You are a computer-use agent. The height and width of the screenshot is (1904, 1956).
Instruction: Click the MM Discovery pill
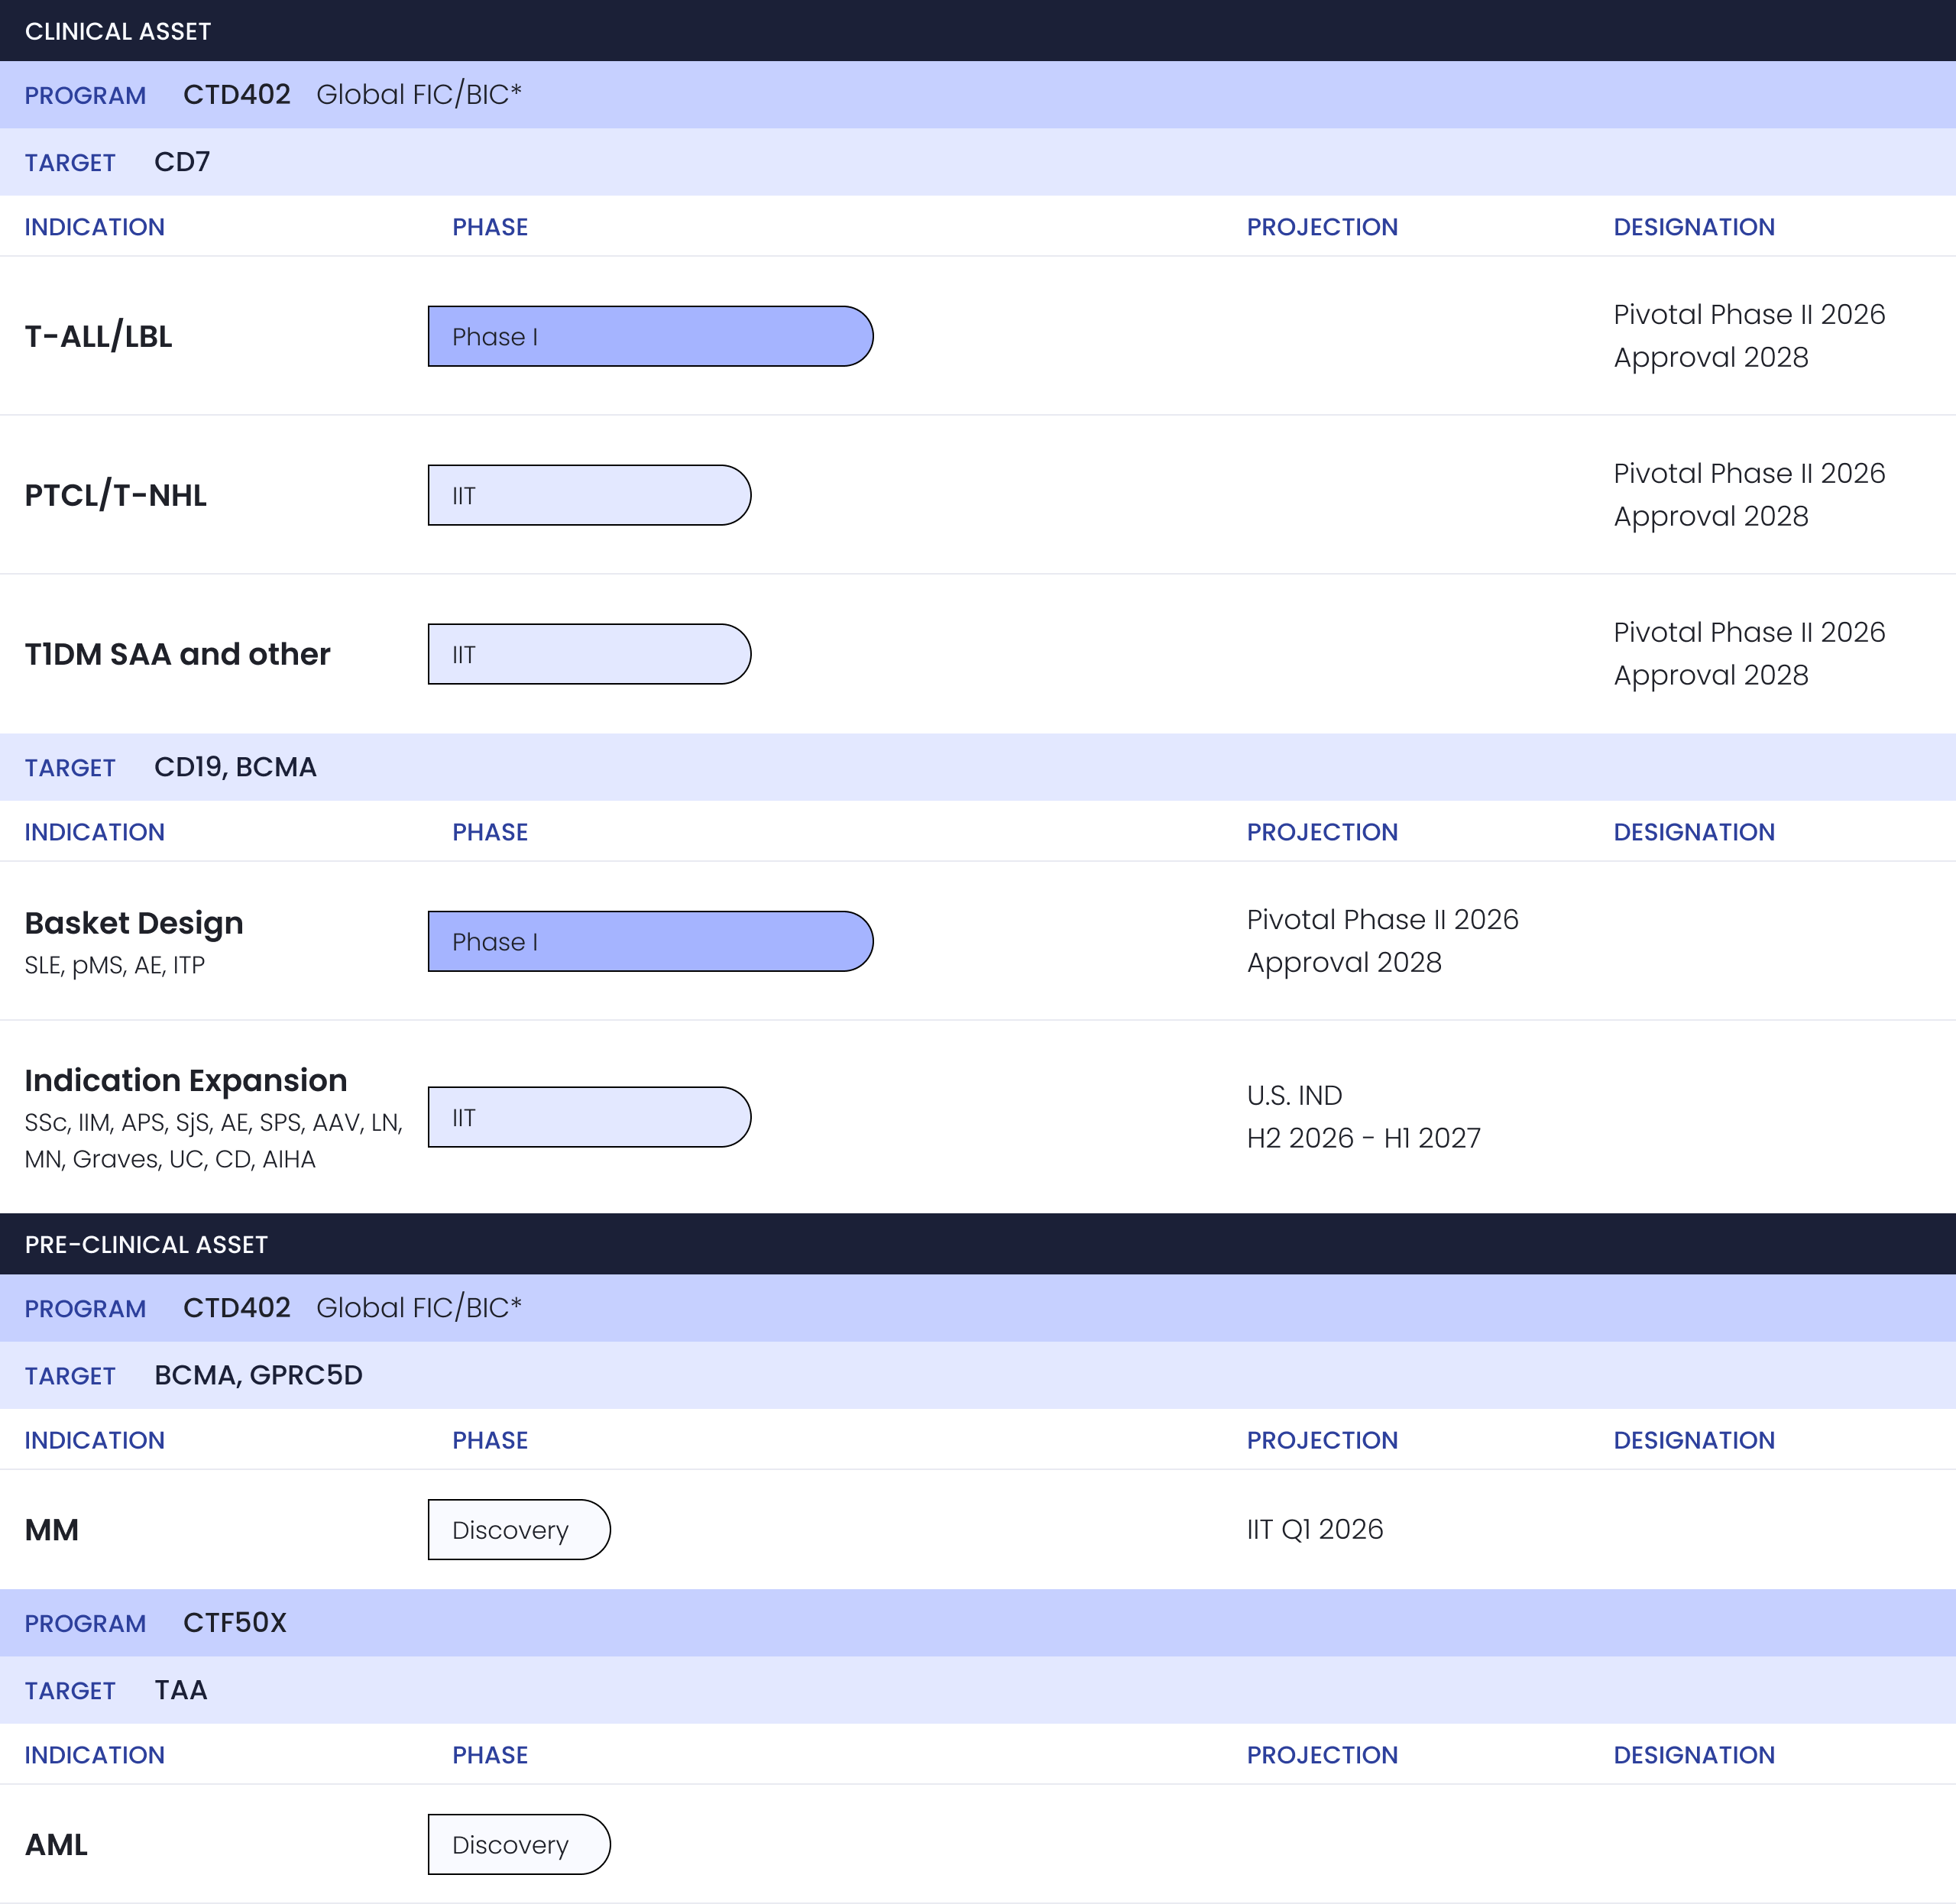tap(518, 1529)
